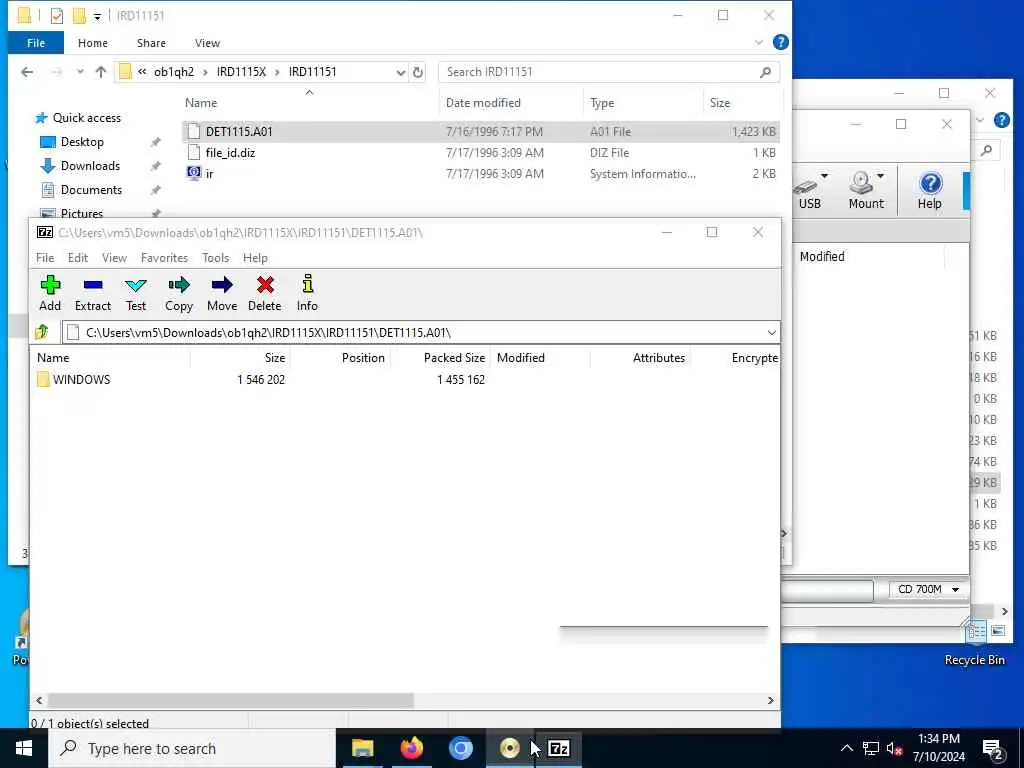Click the Mount icon in back window
Viewport: 1024px width, 768px height.
(x=865, y=191)
